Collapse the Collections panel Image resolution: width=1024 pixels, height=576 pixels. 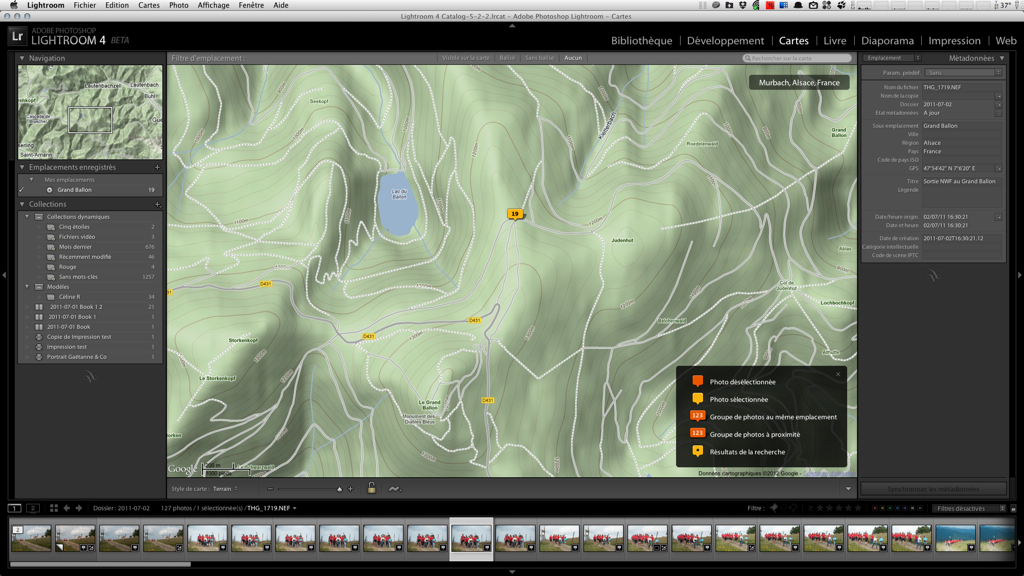(22, 204)
